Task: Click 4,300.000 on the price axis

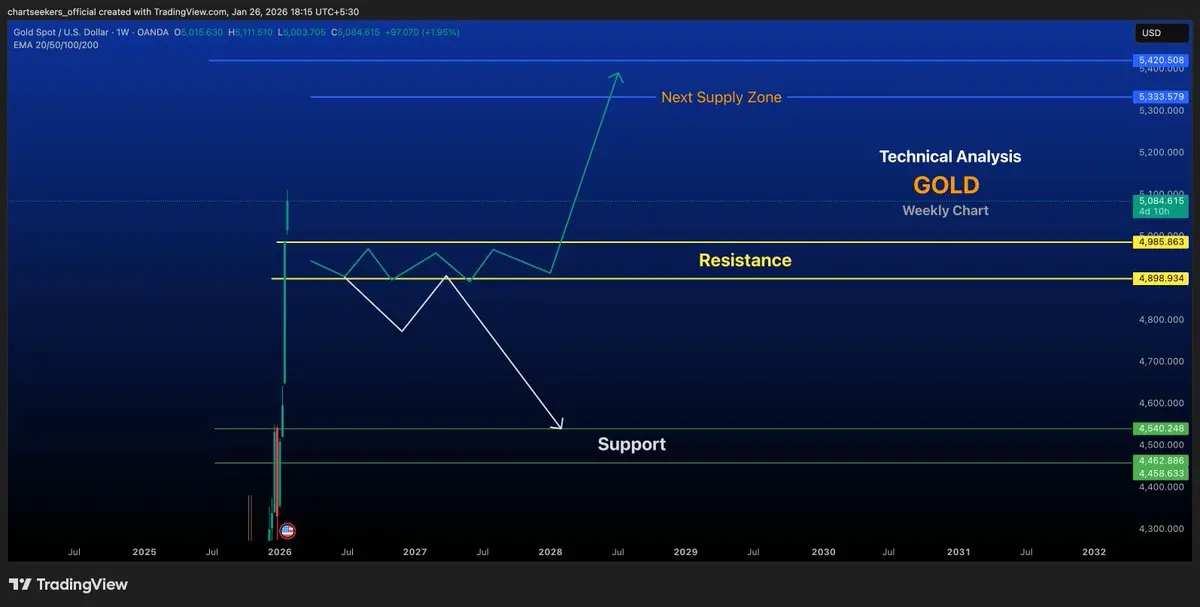Action: pyautogui.click(x=1160, y=529)
